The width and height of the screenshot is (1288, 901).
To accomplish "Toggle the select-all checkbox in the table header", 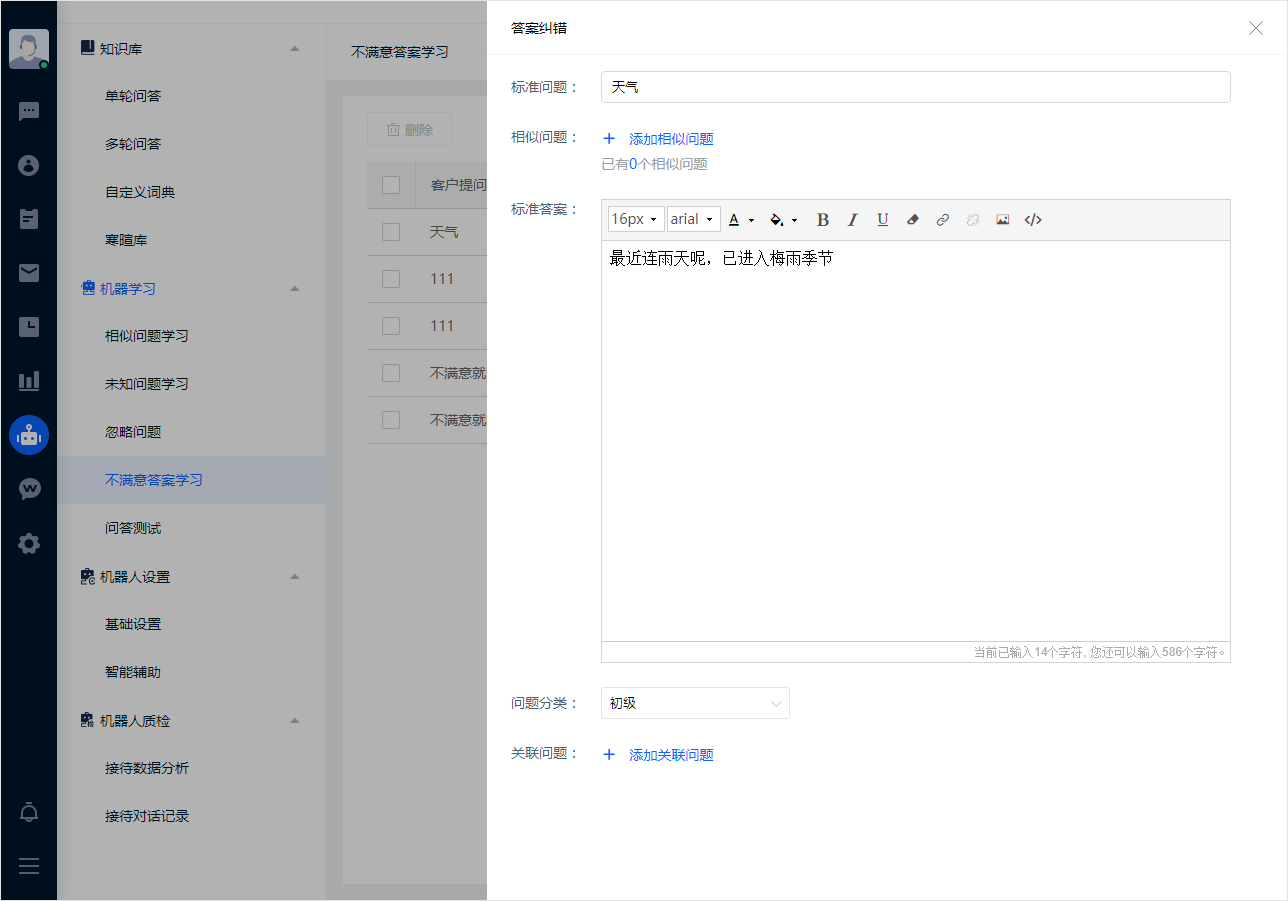I will coord(391,185).
